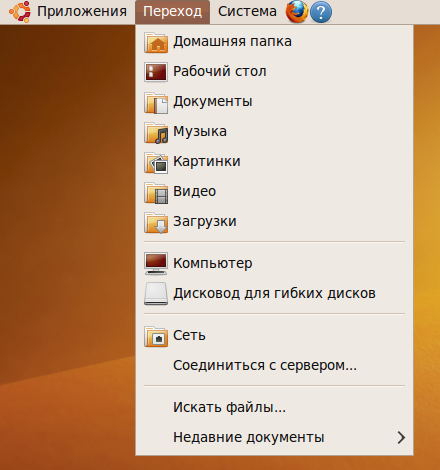440x470 pixels.
Task: Launch Firefox from the panel icon
Action: [x=297, y=11]
